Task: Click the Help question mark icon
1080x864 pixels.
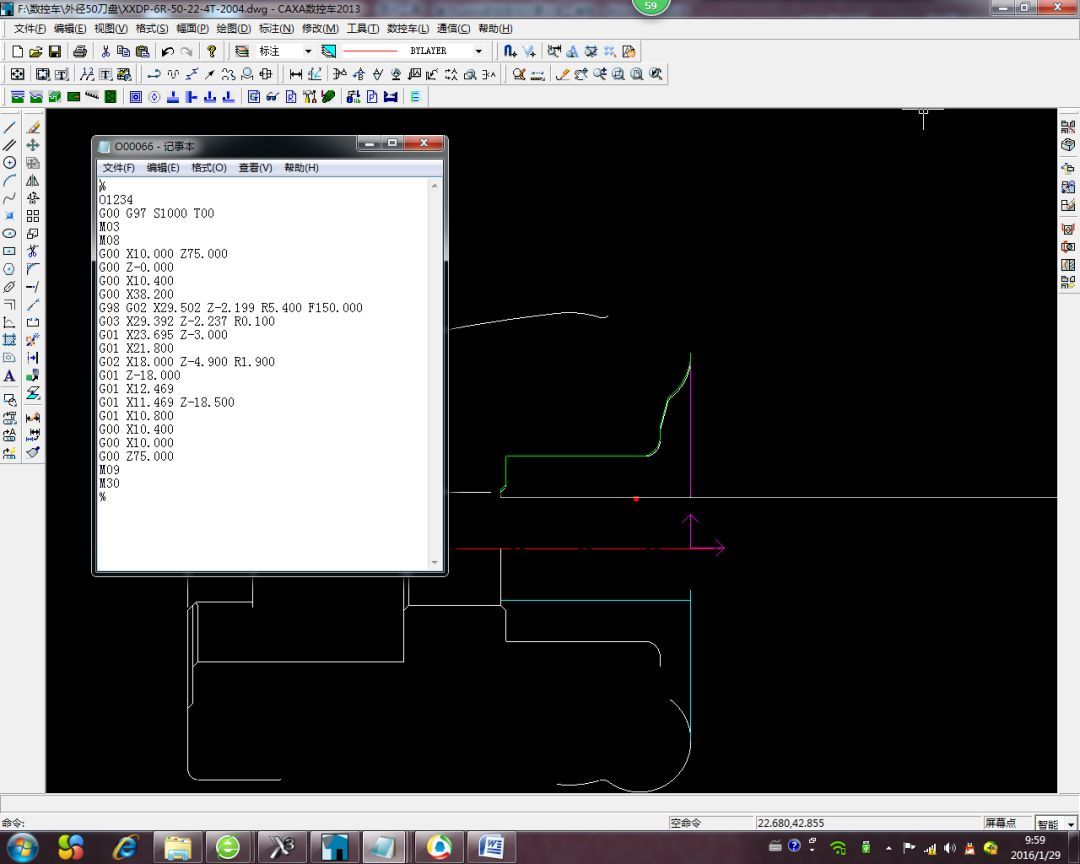Action: pyautogui.click(x=212, y=51)
